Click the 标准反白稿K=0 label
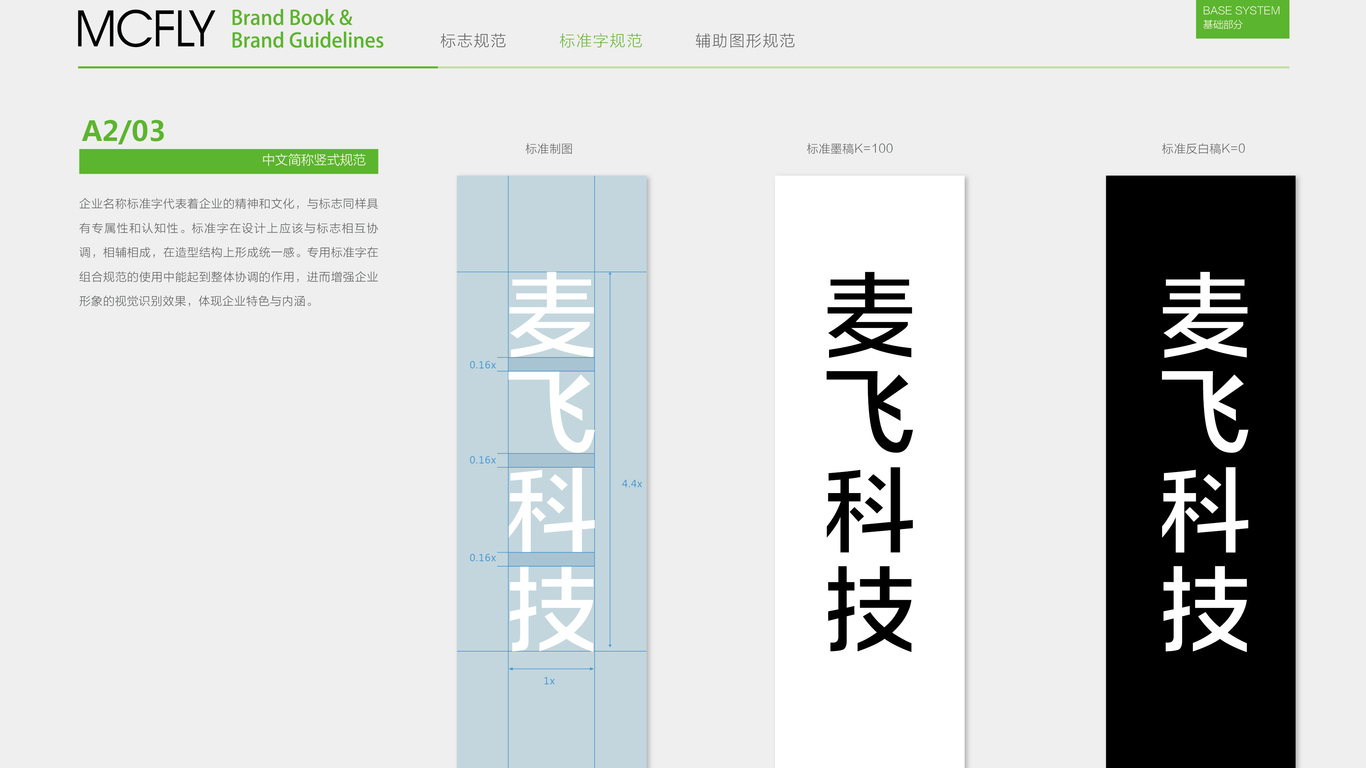1366x768 pixels. (x=1203, y=149)
